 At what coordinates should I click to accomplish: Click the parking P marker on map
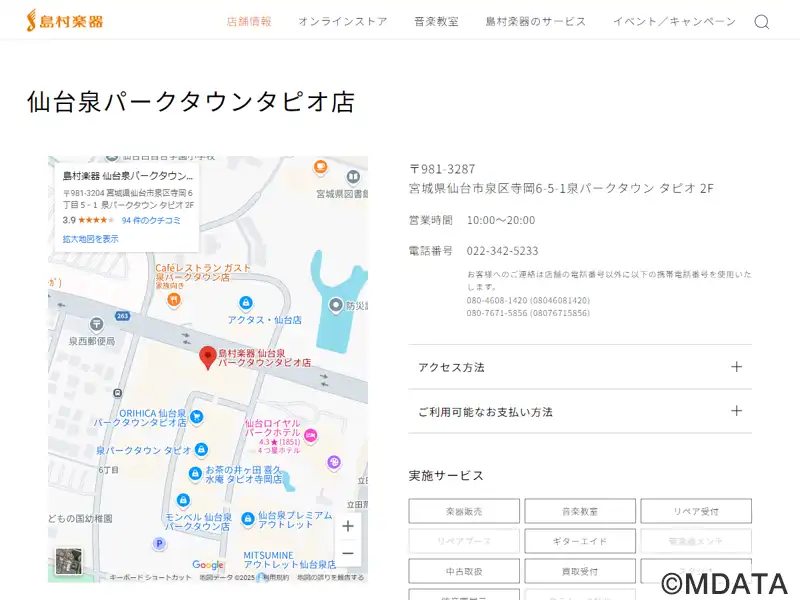click(x=159, y=544)
